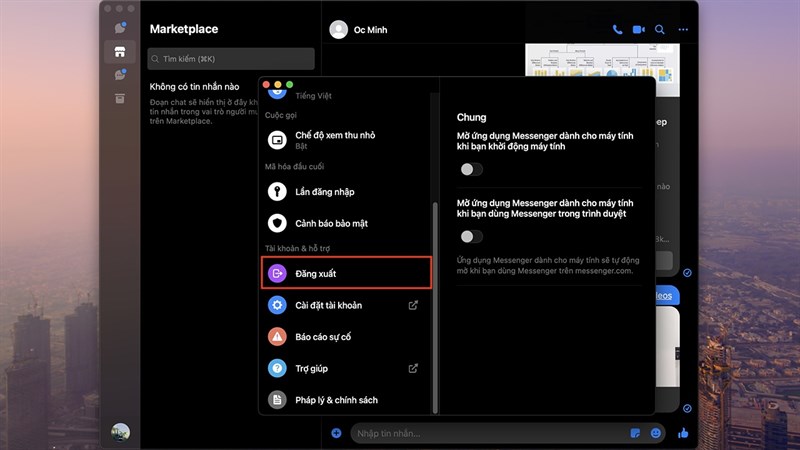The width and height of the screenshot is (800, 450).
Task: Select Cảnh báo bảo mật
Action: click(346, 223)
